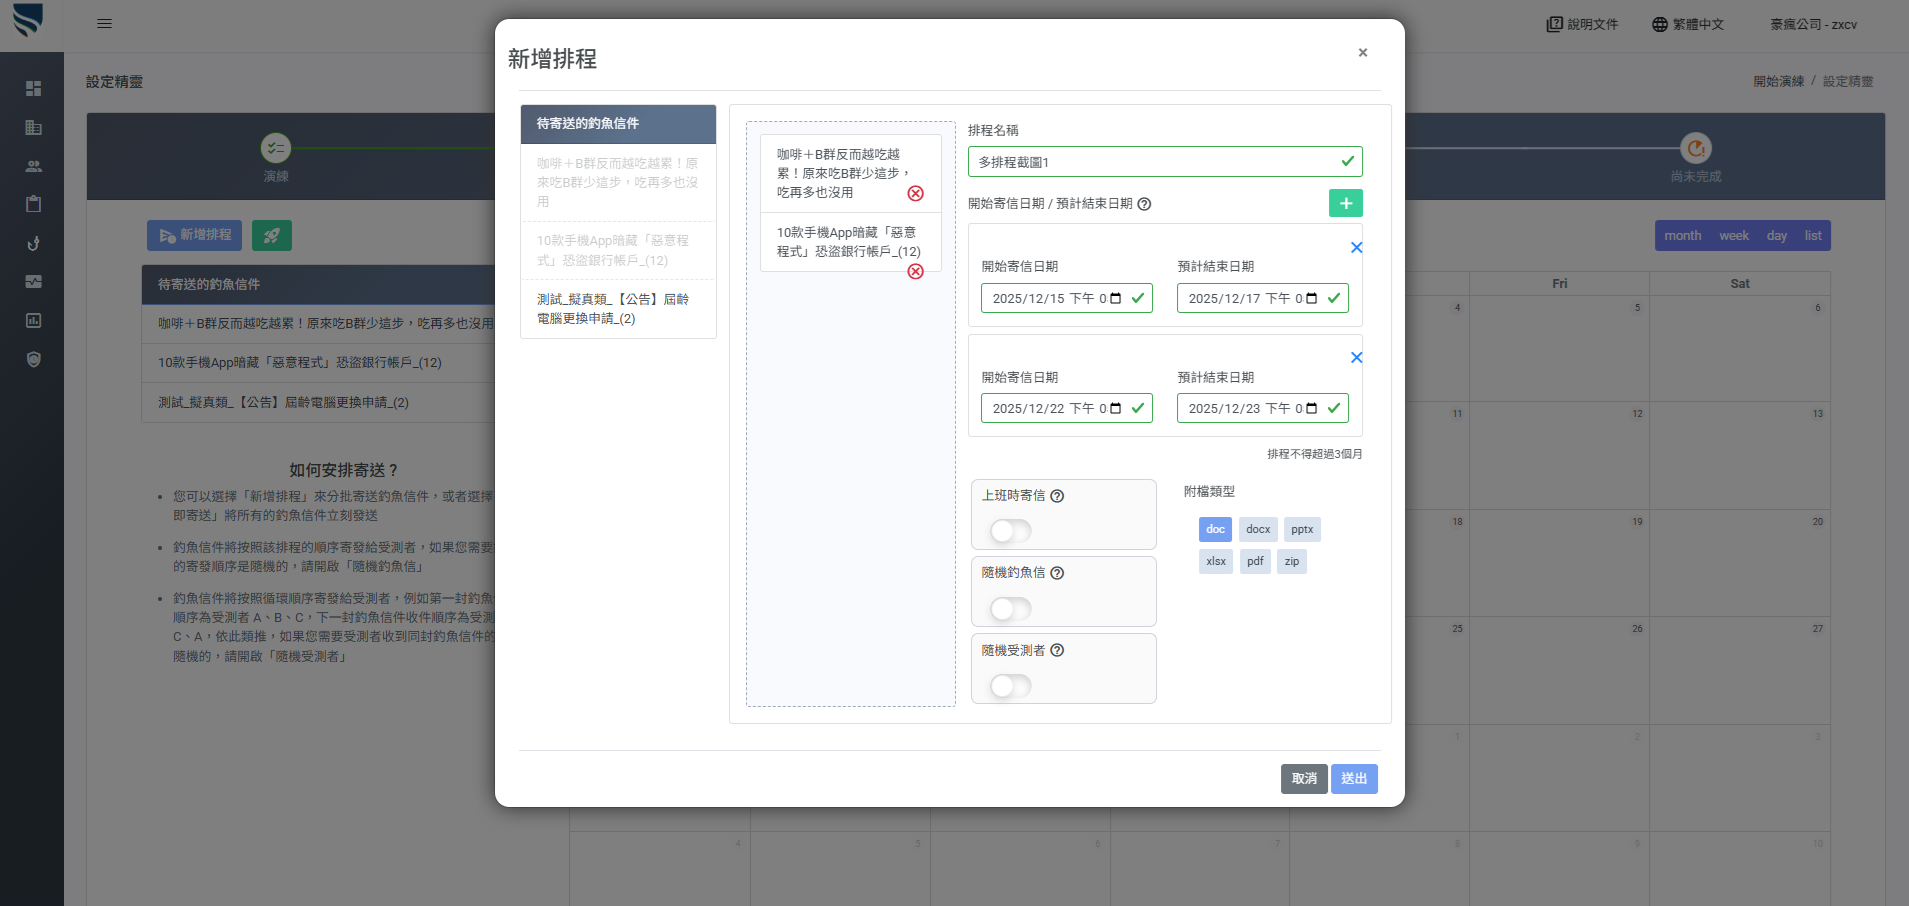Click help icon next to 隨機釣魚信

click(1057, 573)
